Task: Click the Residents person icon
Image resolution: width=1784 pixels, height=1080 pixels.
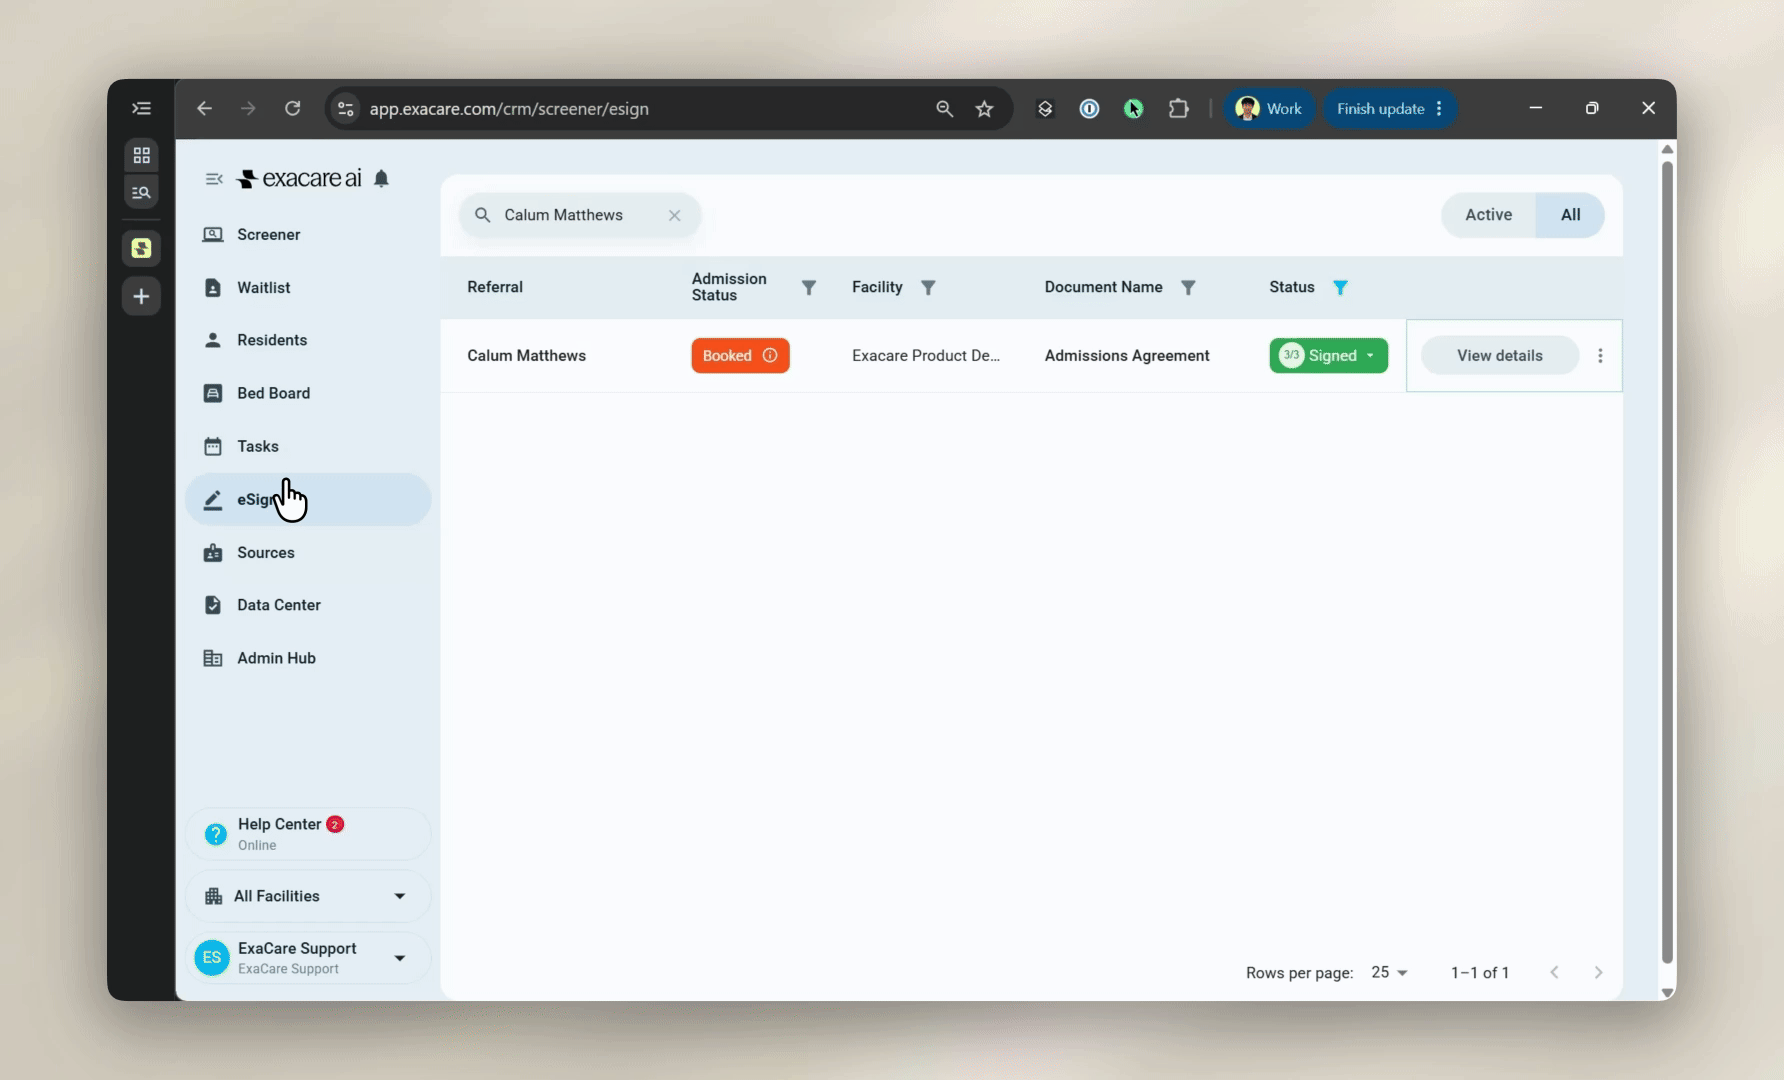Action: click(x=213, y=340)
